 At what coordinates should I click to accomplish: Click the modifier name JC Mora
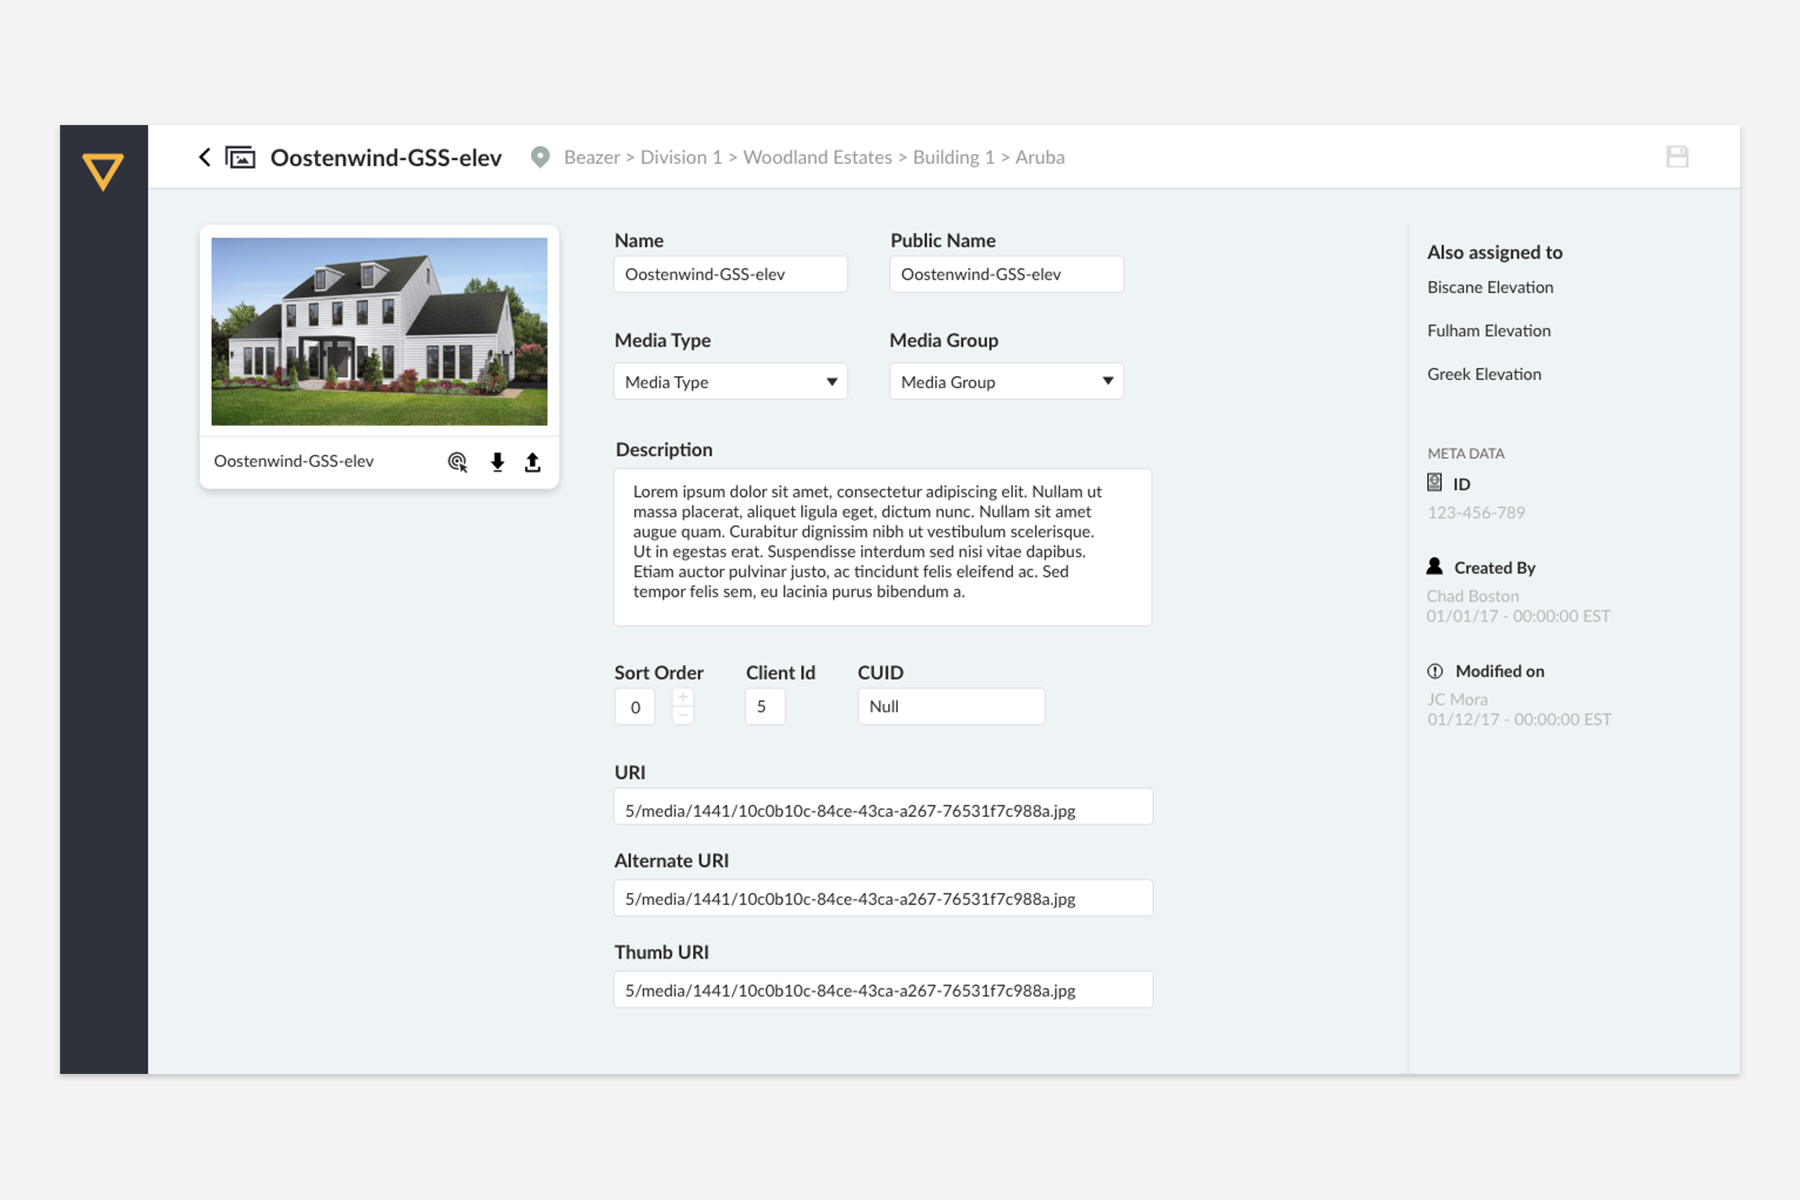tap(1457, 699)
